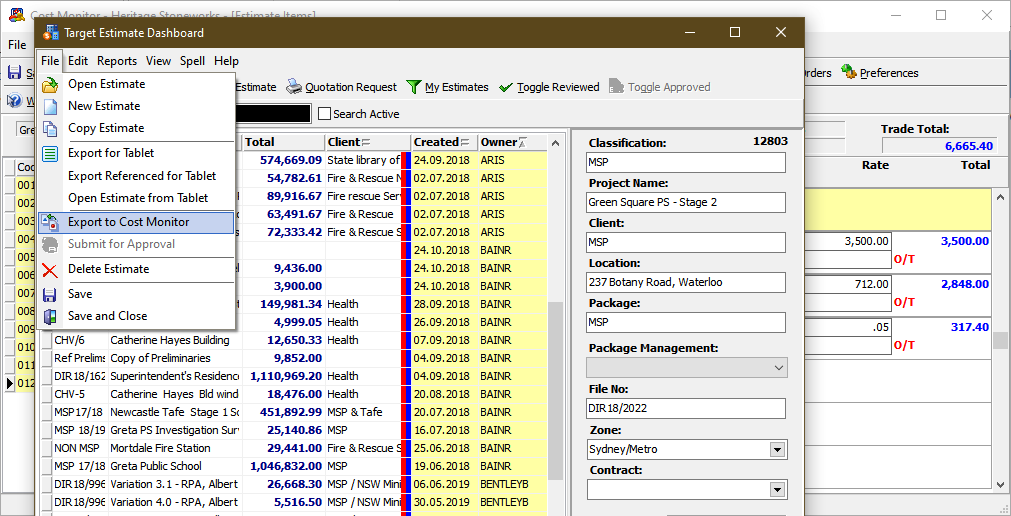Click the estimate list vertical scrollbar thumb
The height and width of the screenshot is (516, 1011).
point(554,391)
